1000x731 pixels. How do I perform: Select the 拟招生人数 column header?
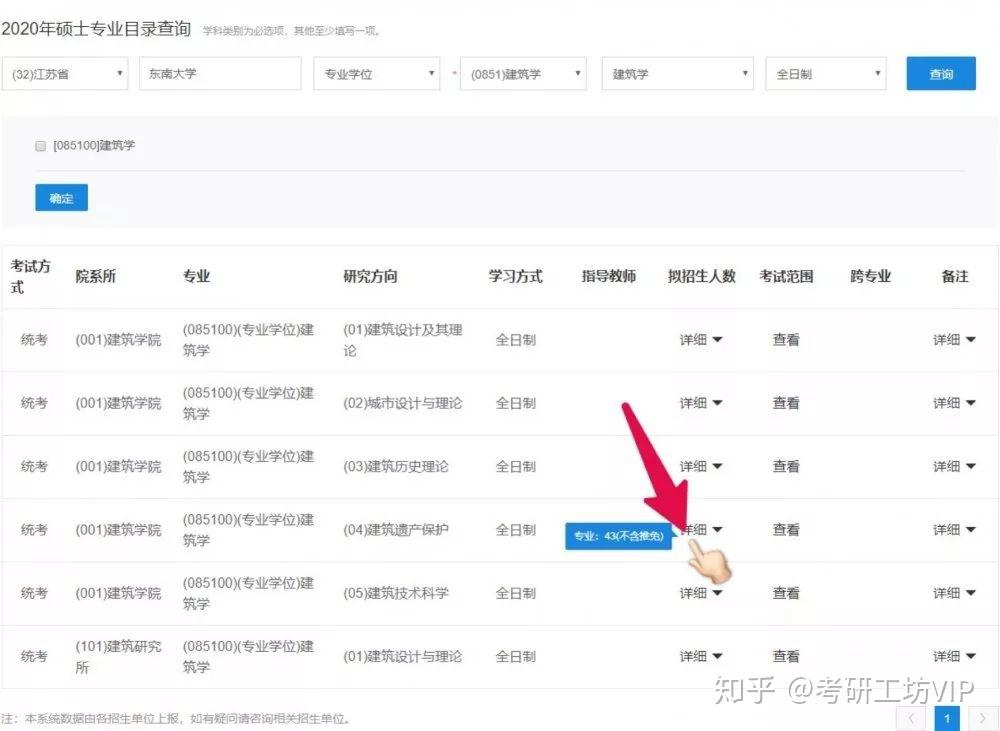[x=702, y=276]
